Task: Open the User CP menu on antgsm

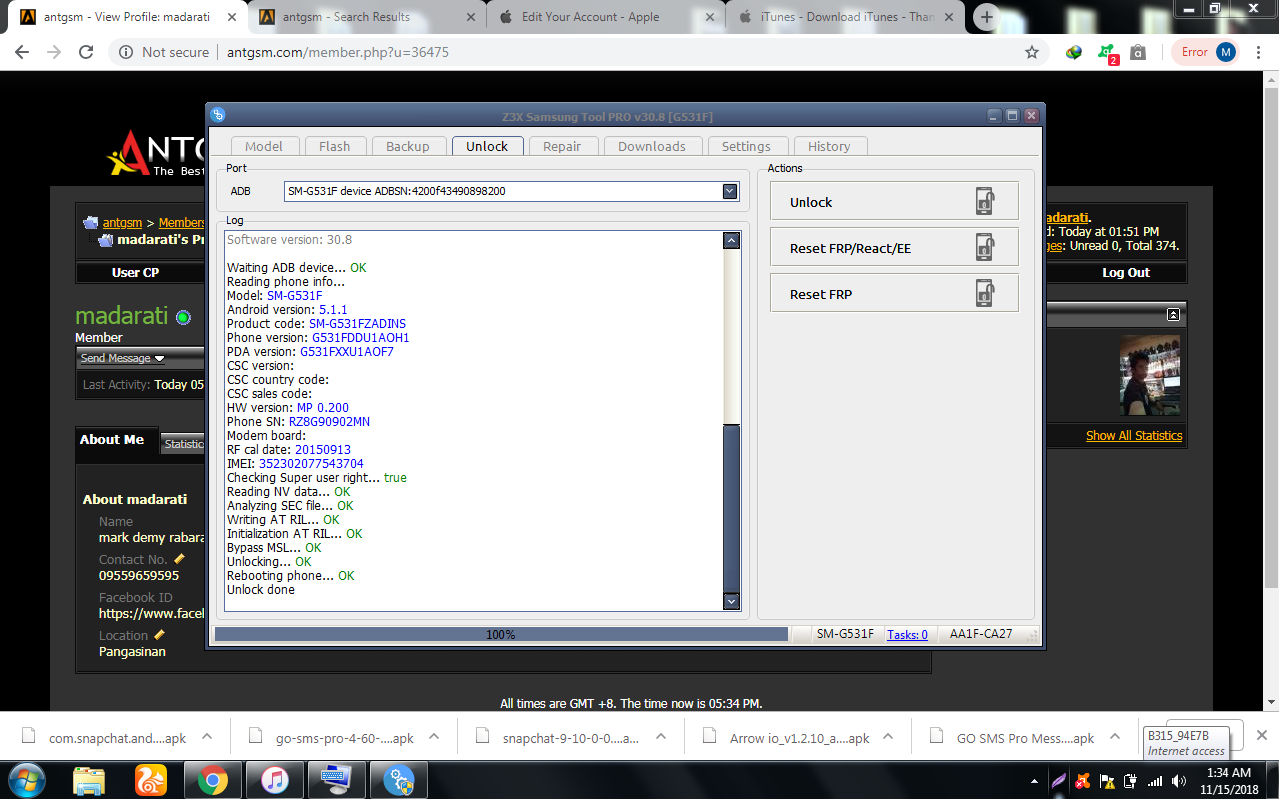Action: 135,273
